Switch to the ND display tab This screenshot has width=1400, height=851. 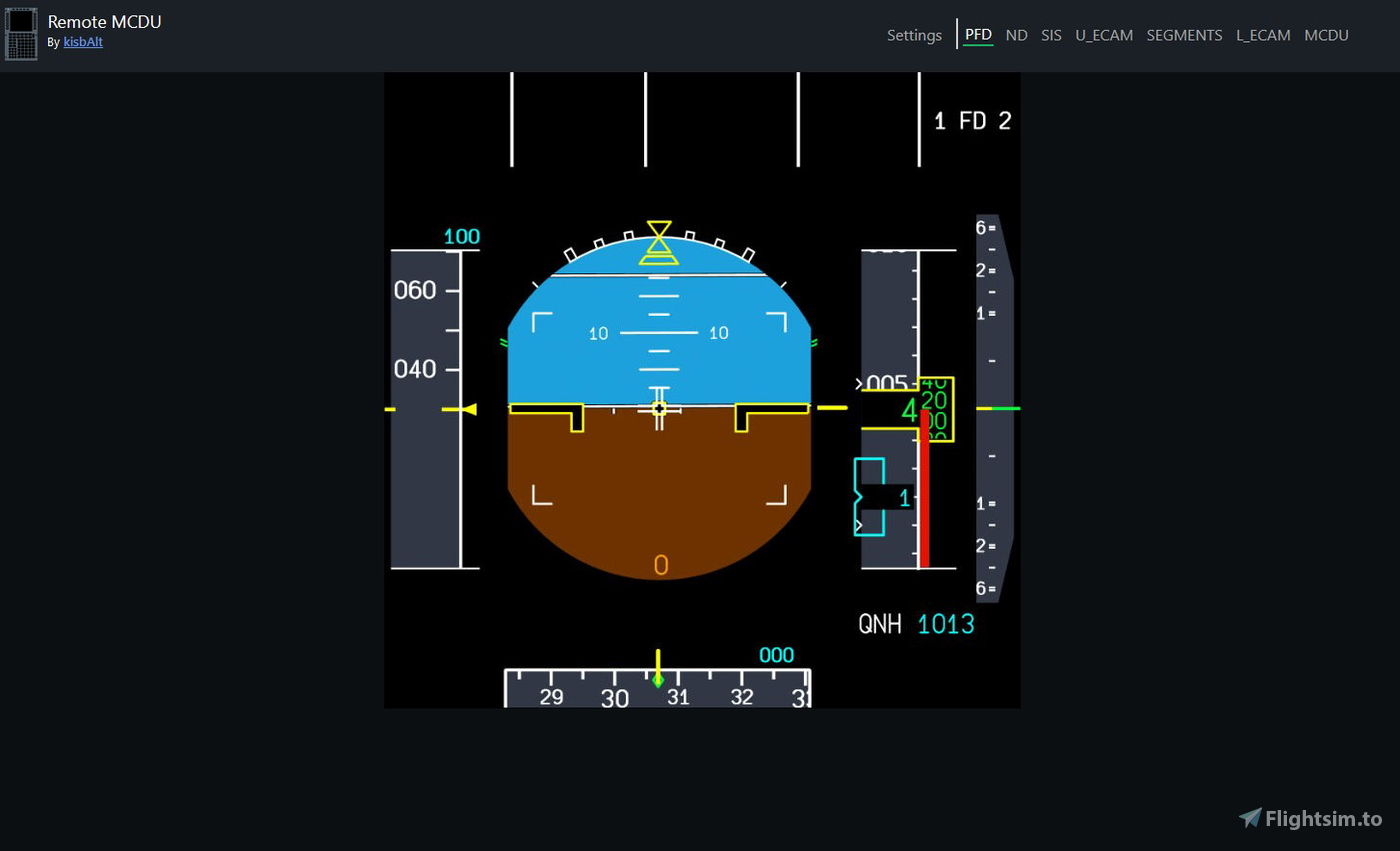(x=1016, y=34)
